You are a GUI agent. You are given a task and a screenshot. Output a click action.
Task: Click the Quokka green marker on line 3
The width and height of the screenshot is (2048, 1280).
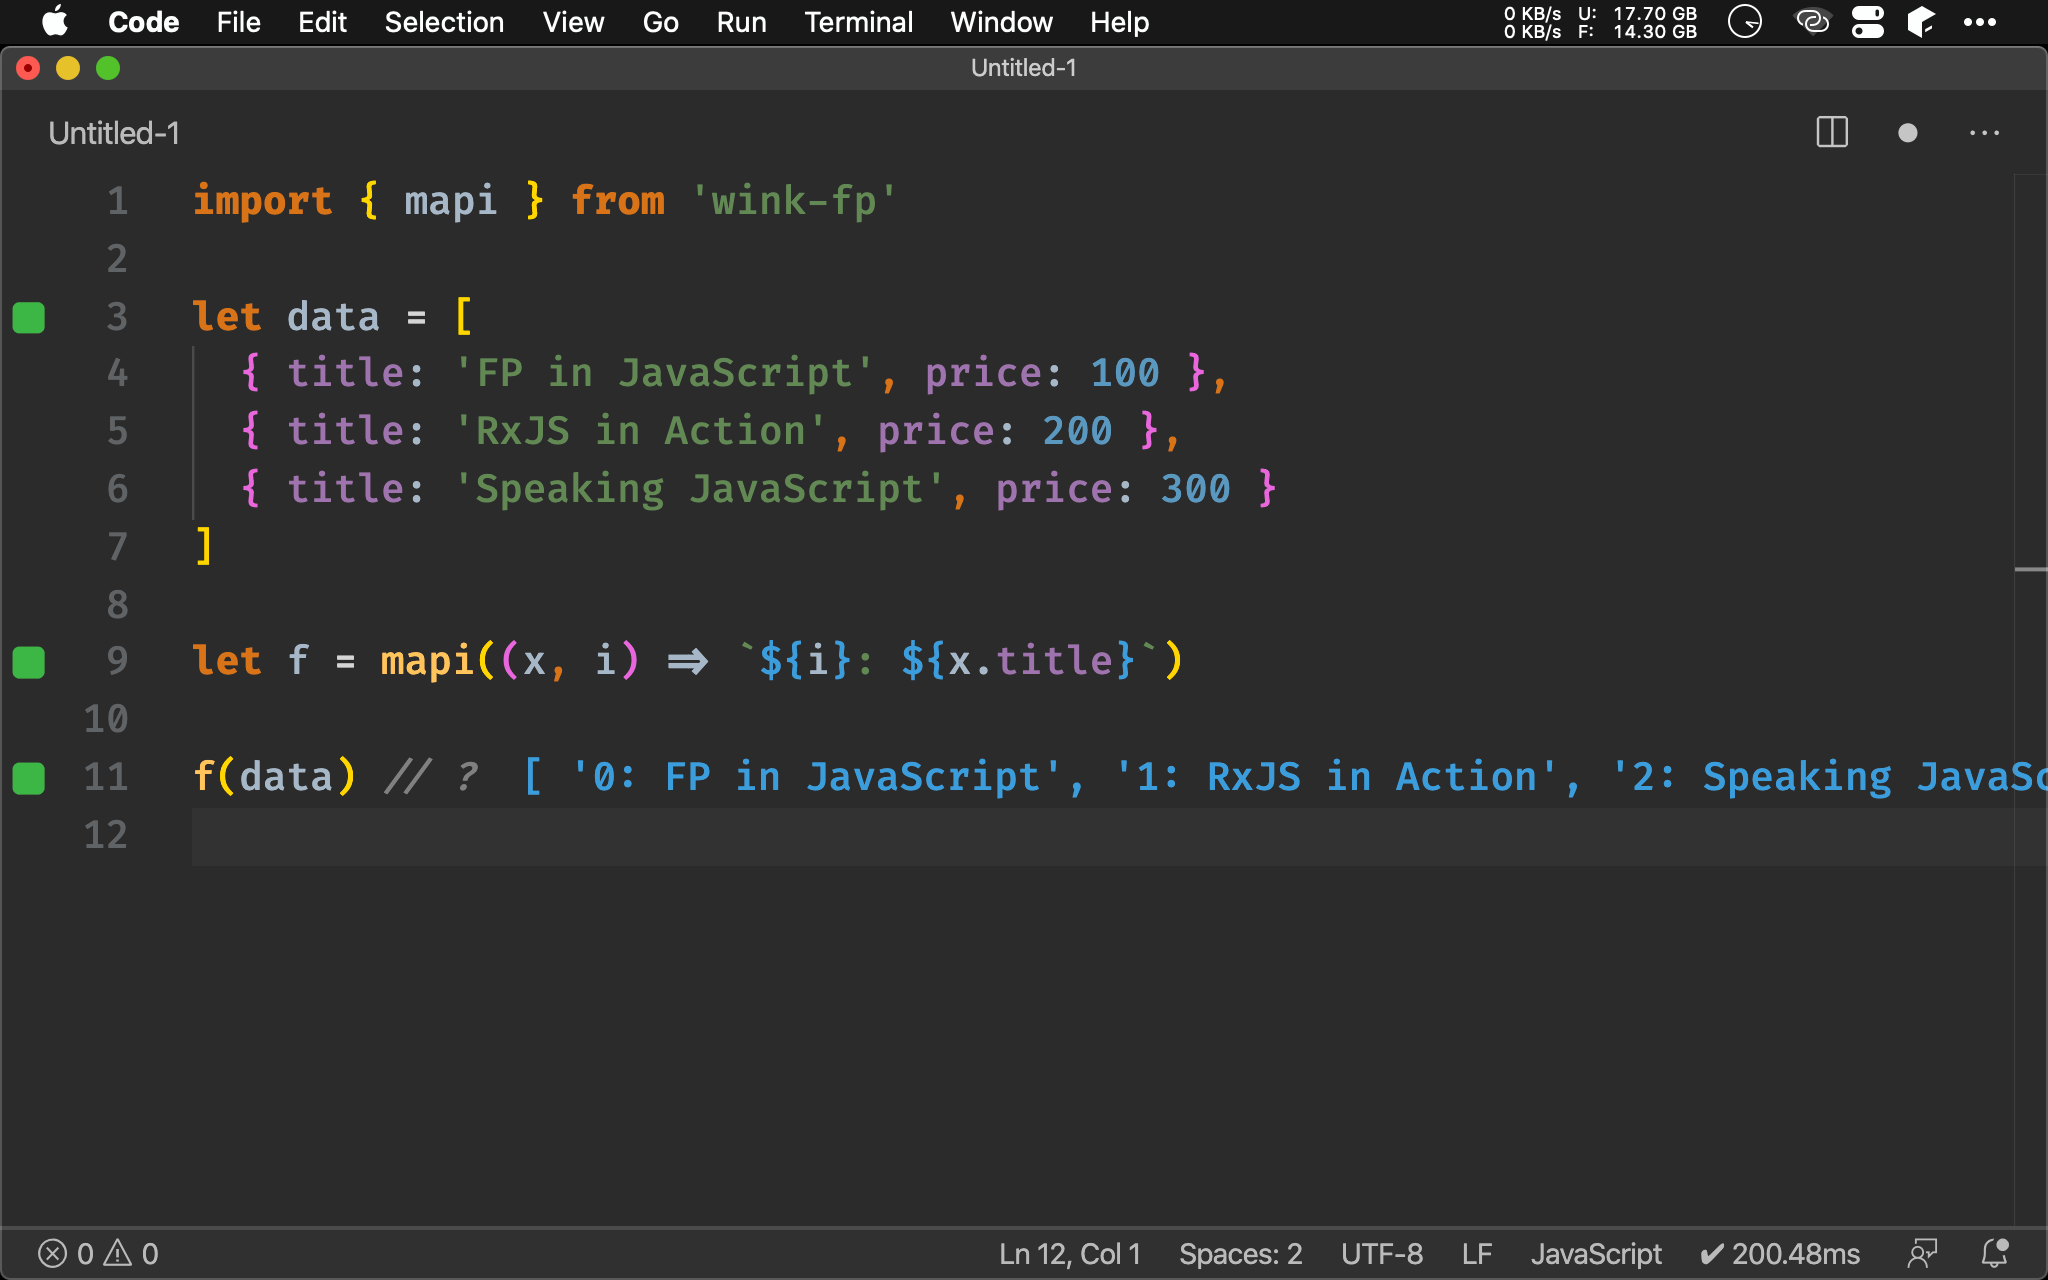29,317
